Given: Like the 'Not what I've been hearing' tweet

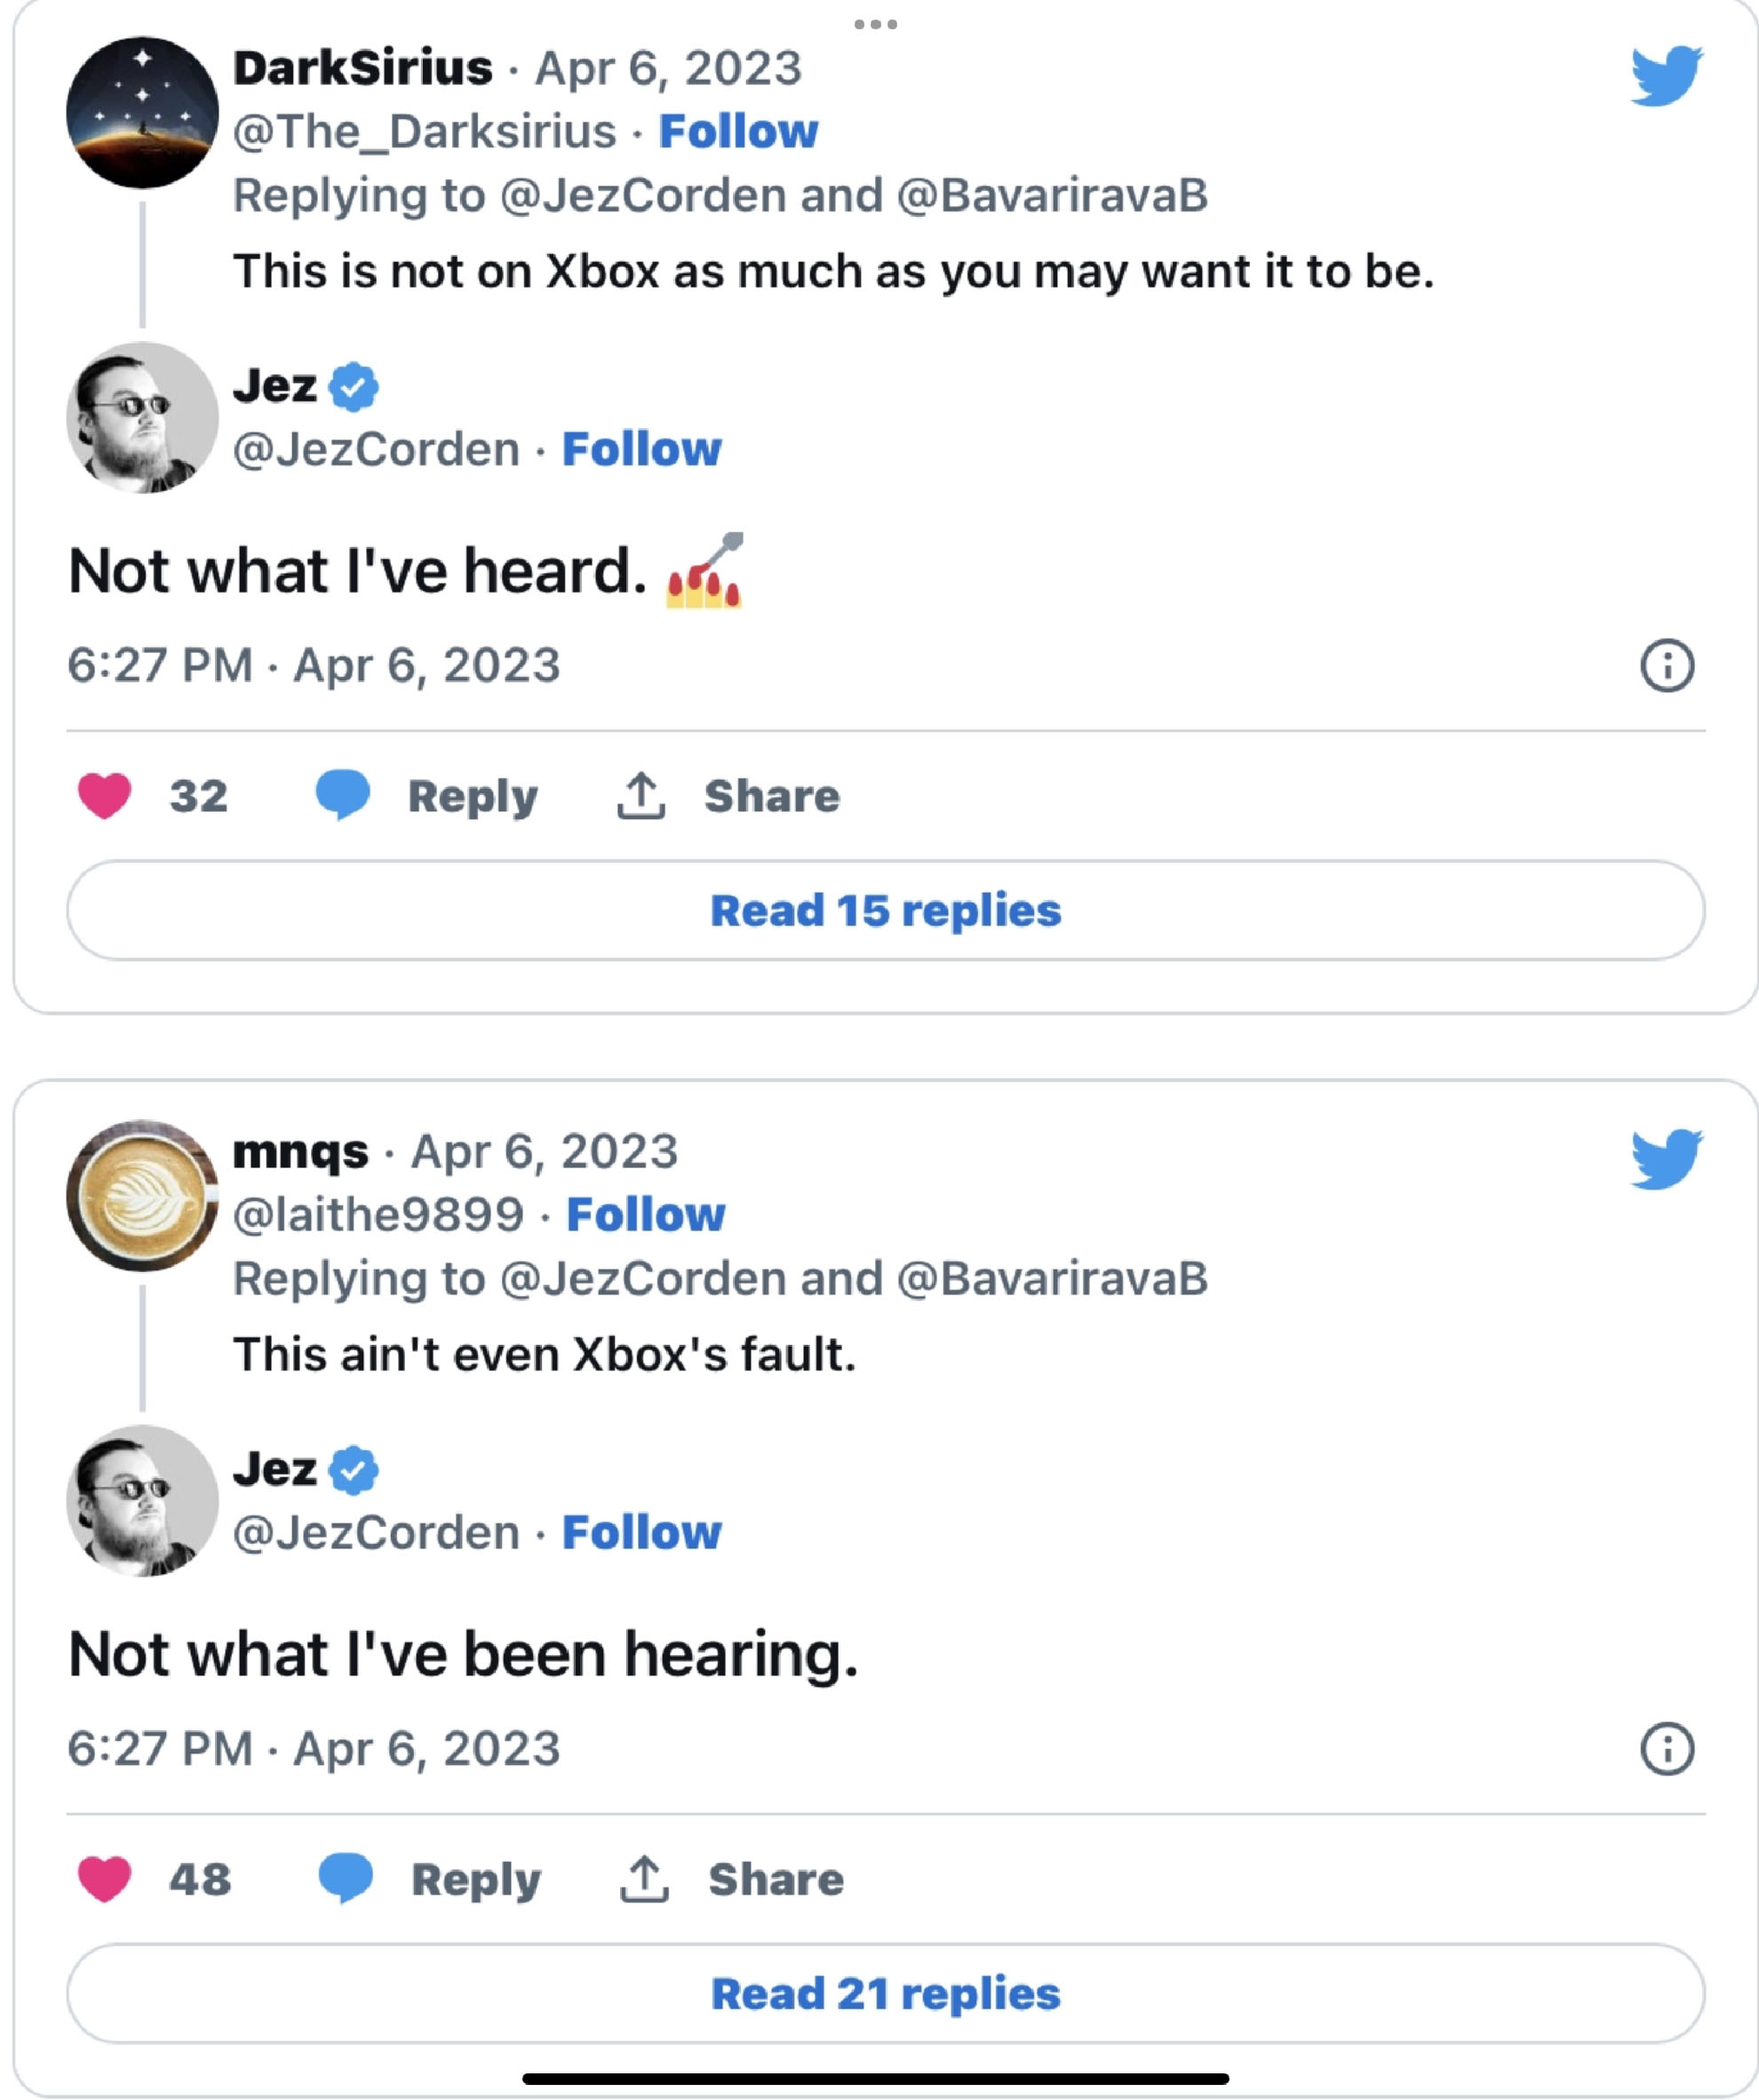Looking at the screenshot, I should [105, 1879].
